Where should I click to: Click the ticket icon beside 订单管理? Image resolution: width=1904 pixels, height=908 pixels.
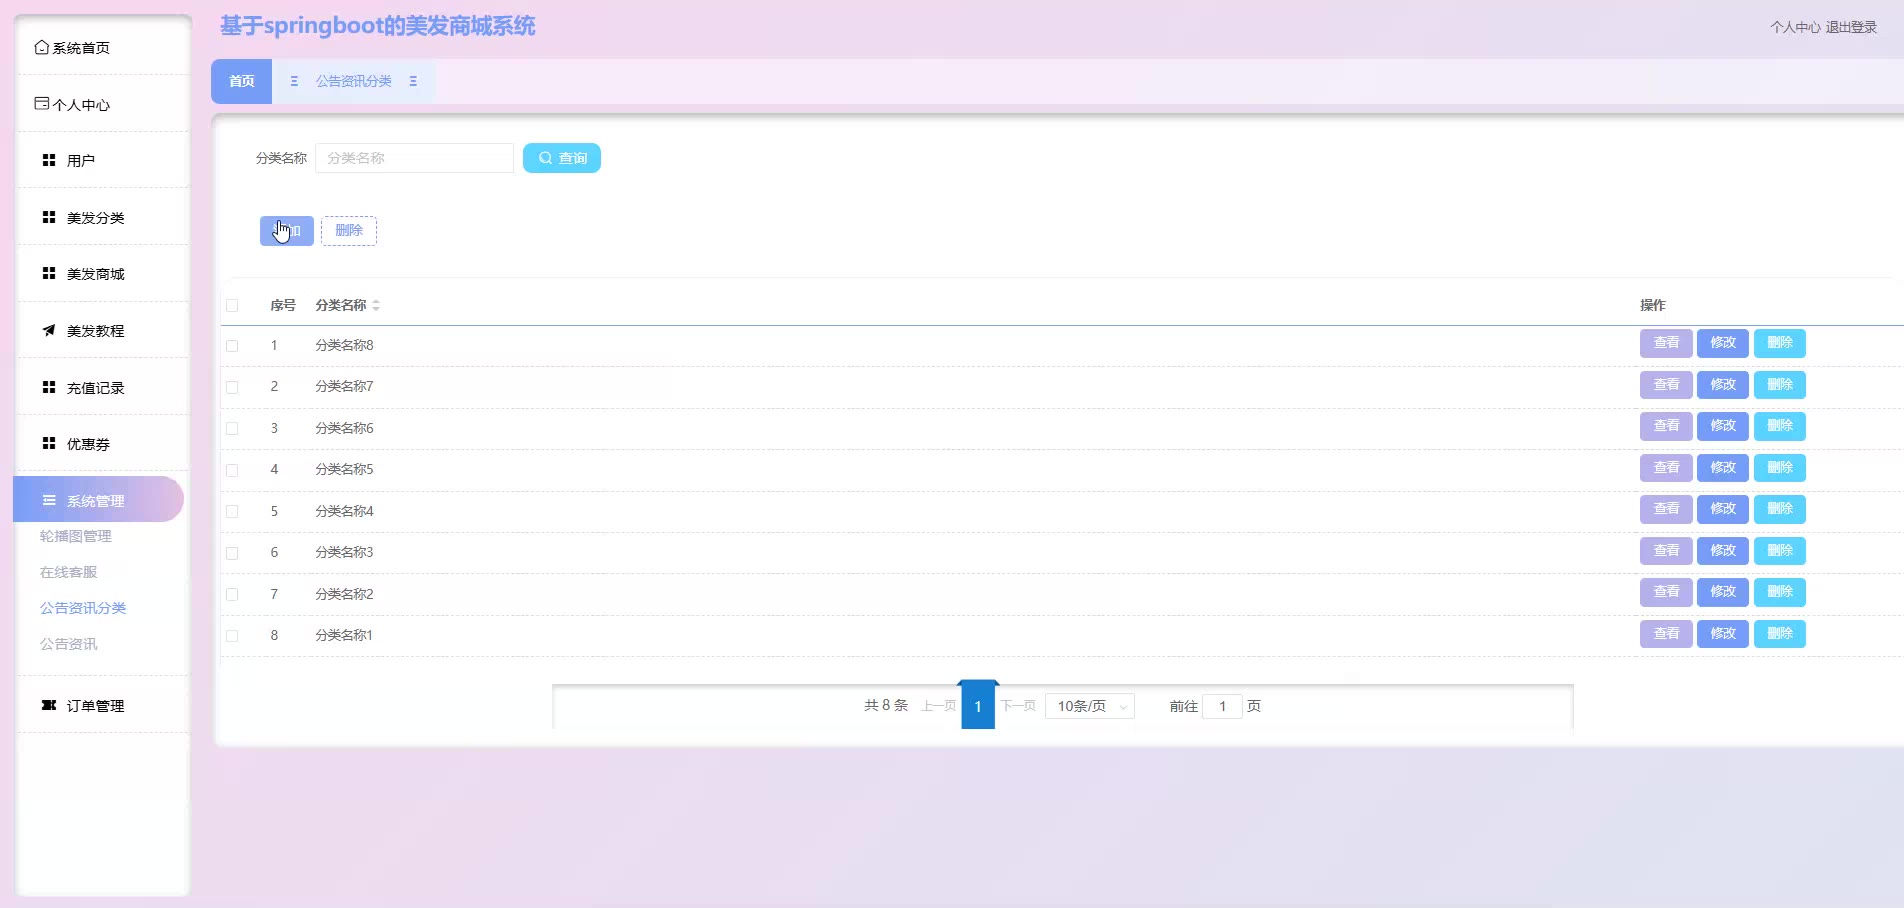(x=49, y=705)
